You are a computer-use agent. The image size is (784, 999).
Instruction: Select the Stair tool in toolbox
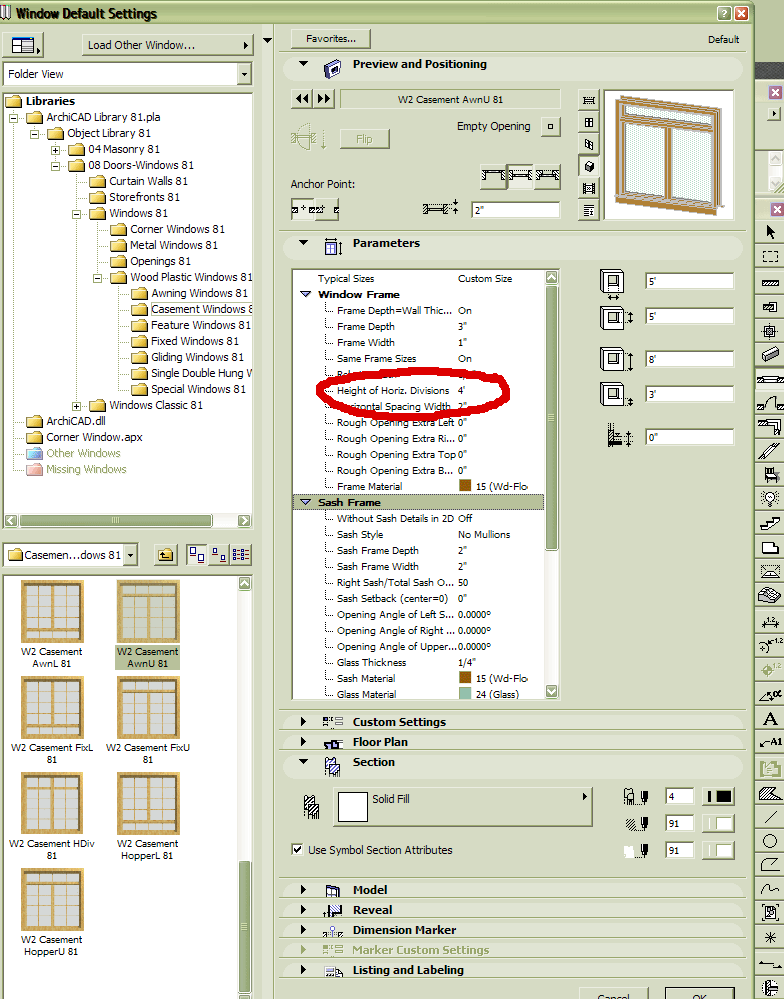click(x=770, y=522)
